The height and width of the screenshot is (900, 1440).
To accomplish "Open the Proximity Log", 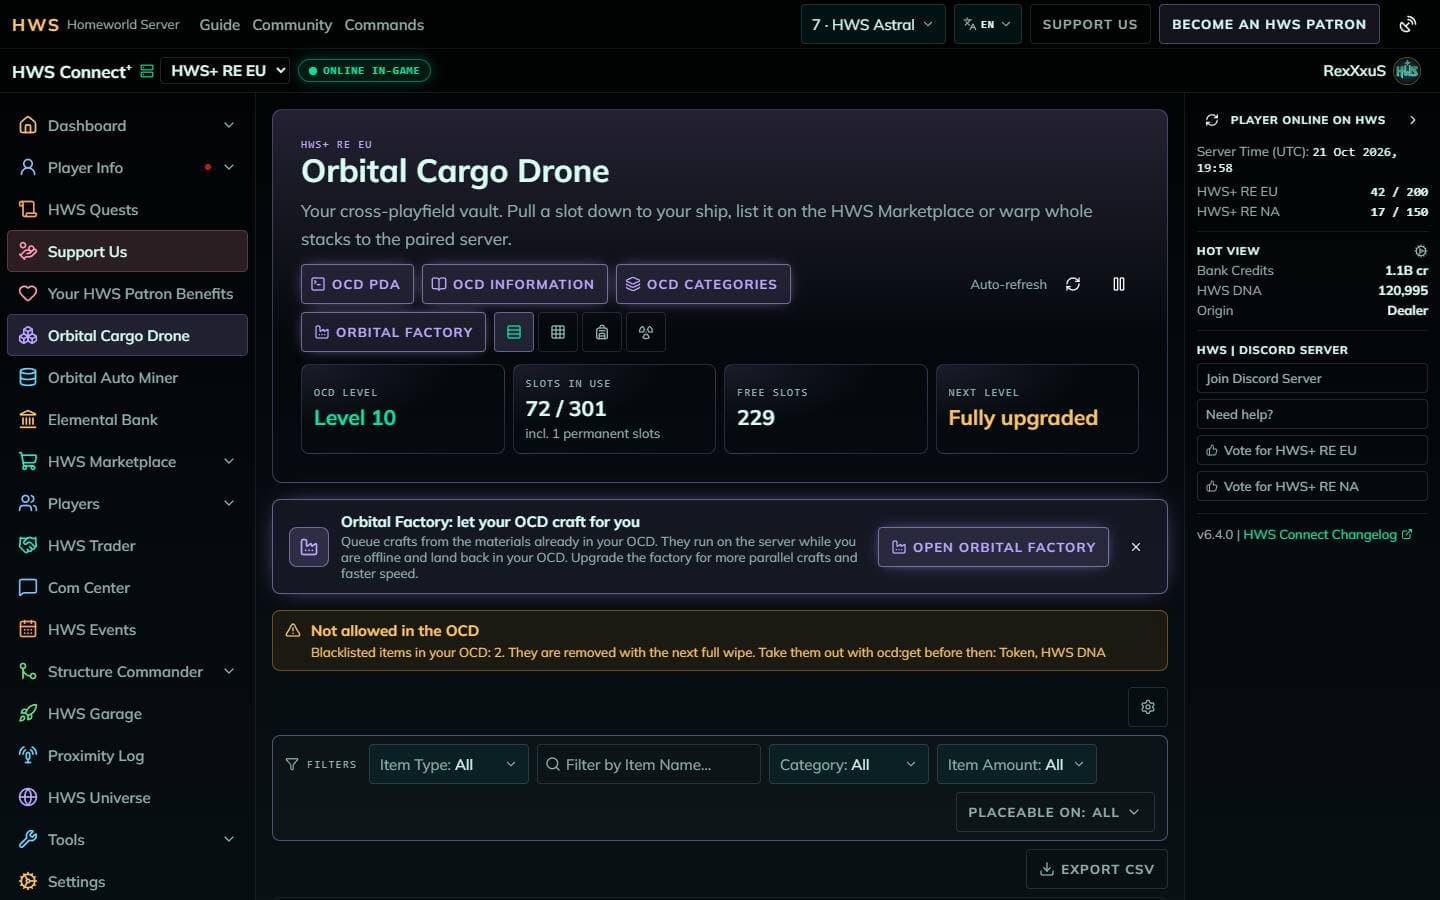I will tap(127, 756).
